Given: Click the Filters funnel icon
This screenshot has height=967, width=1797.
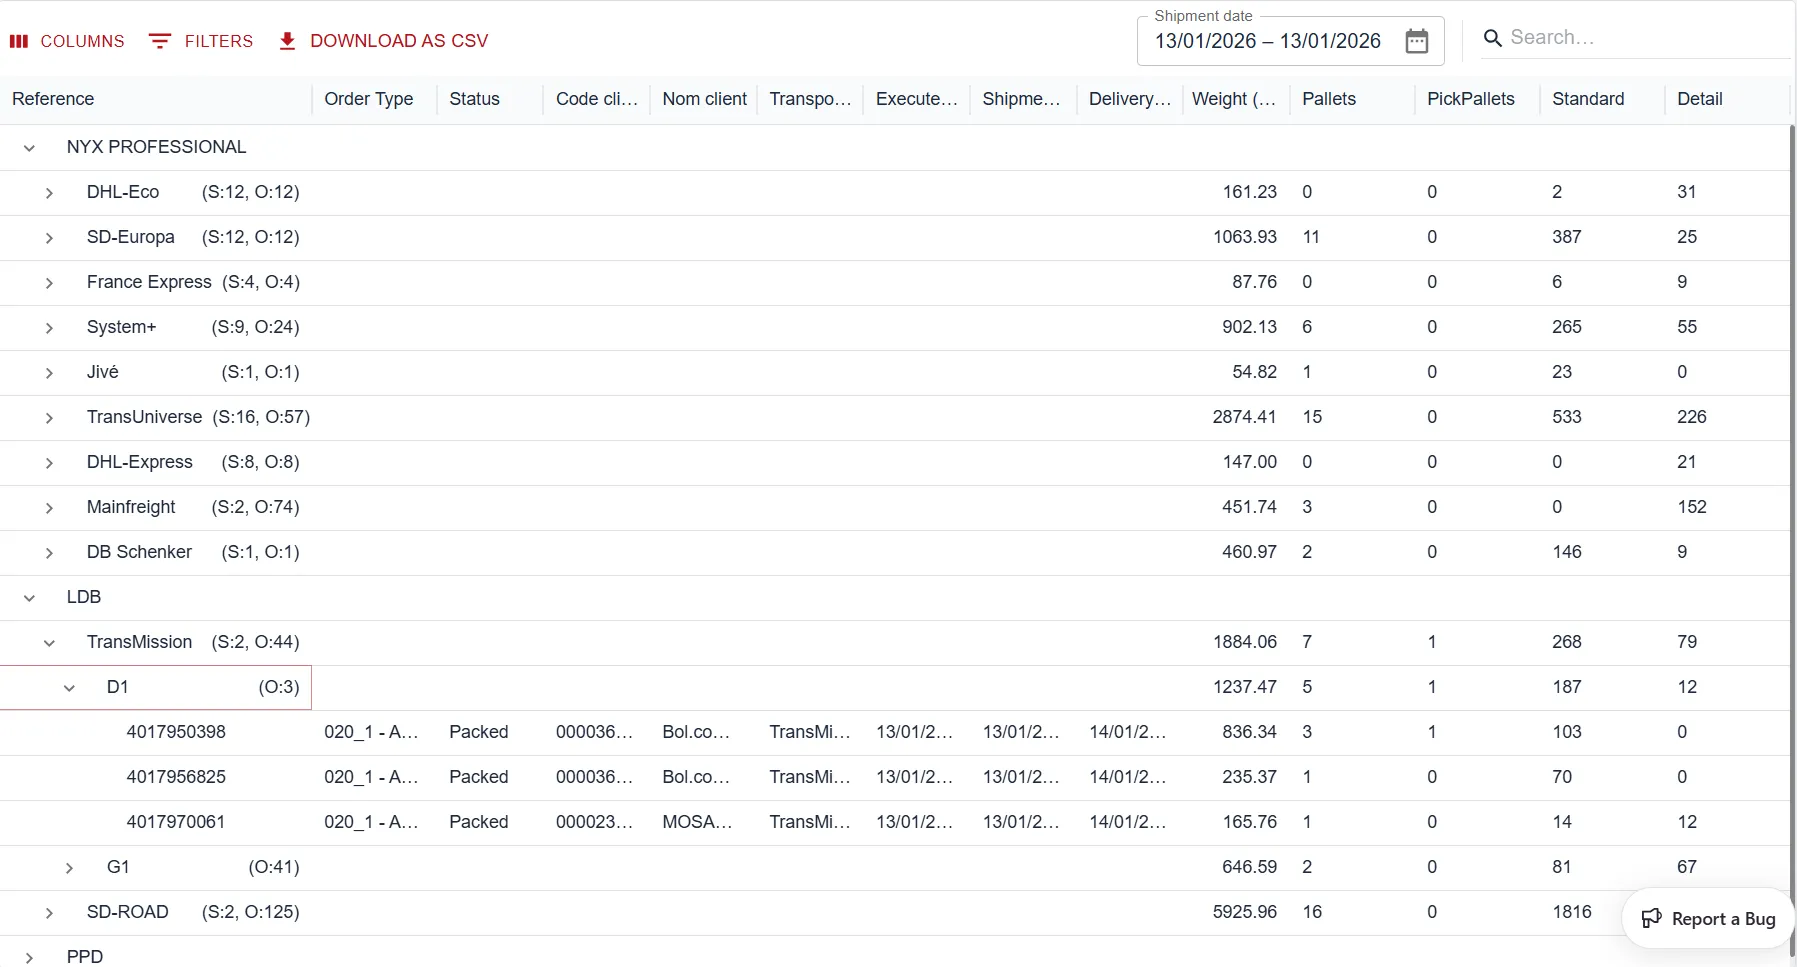Looking at the screenshot, I should pos(160,41).
